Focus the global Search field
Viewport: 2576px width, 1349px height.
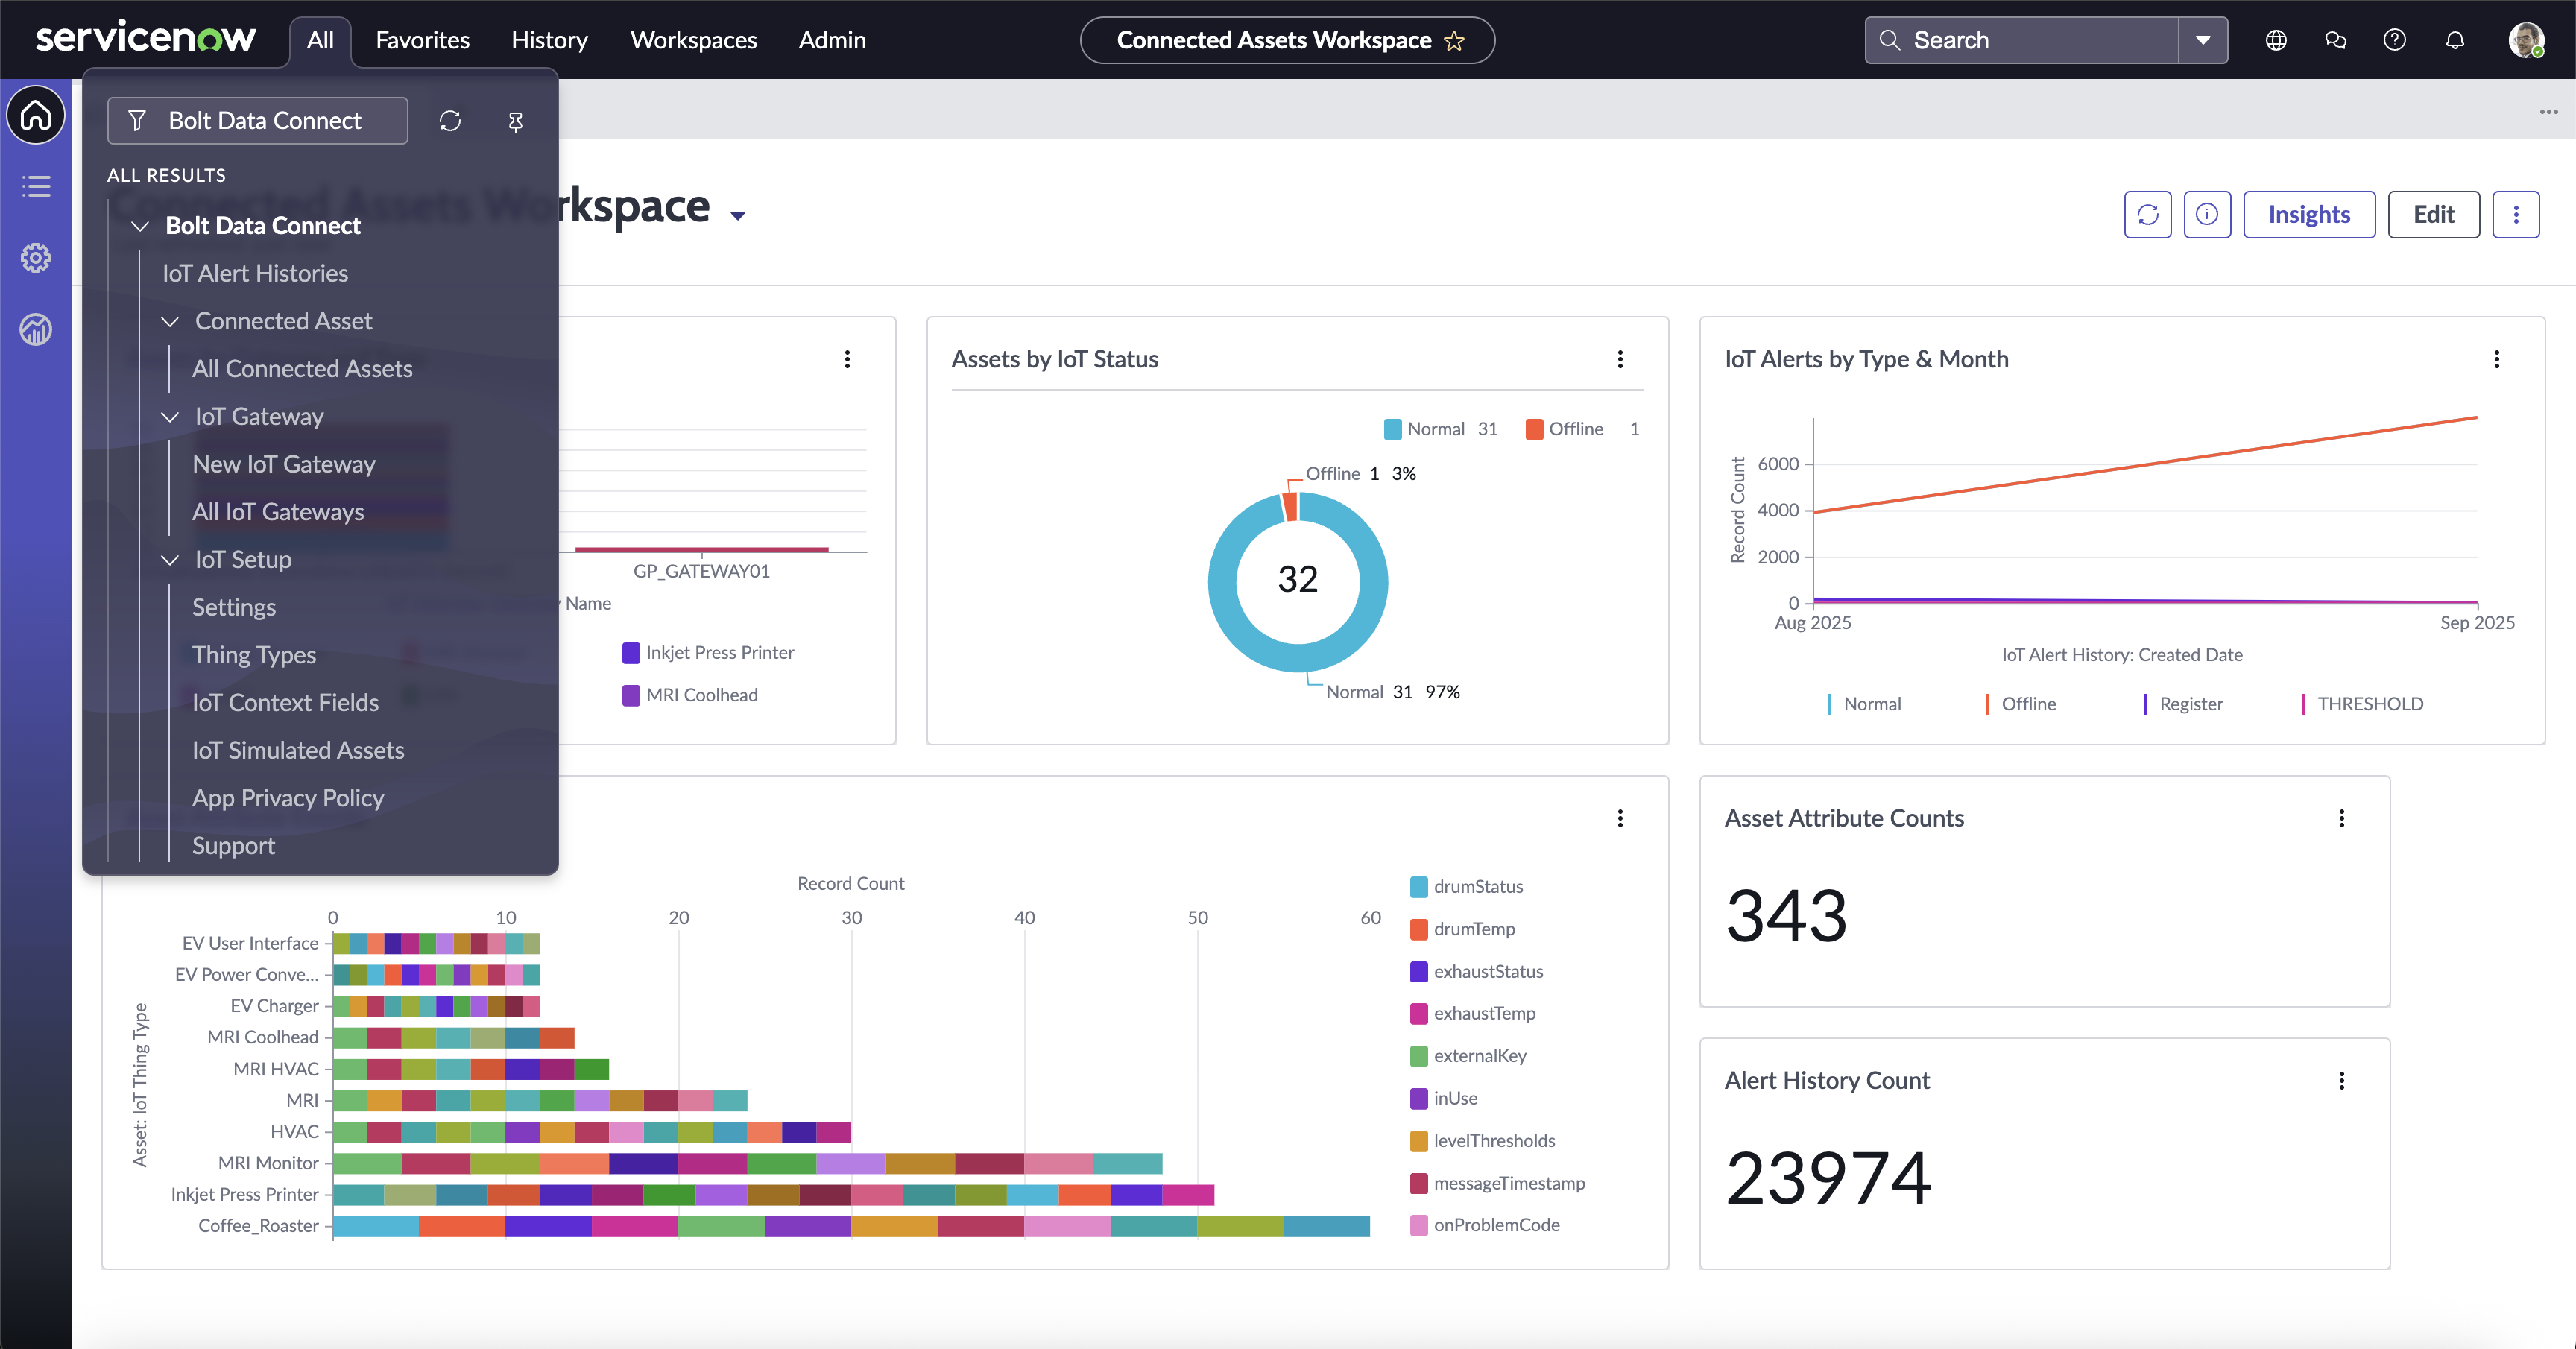coord(2022,40)
